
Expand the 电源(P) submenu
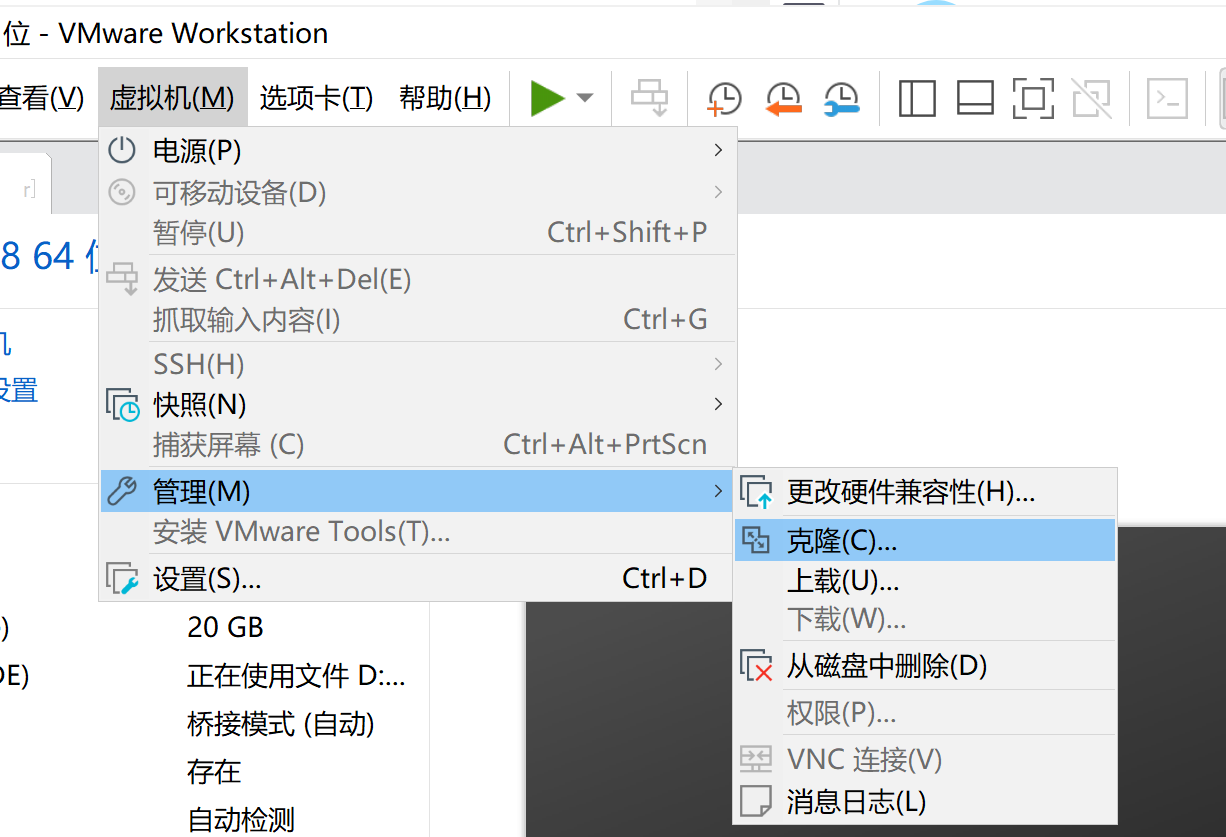tap(417, 151)
